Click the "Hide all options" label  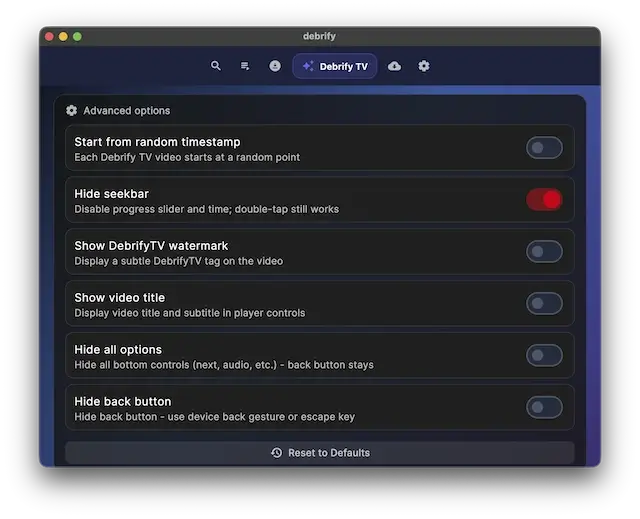(x=118, y=350)
